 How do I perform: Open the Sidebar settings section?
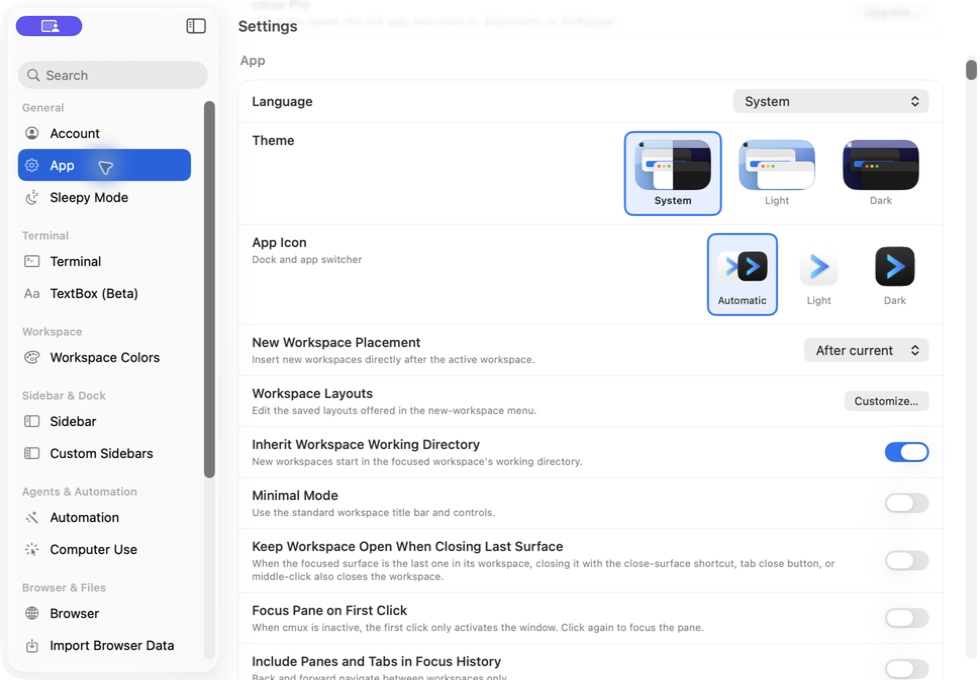tap(104, 421)
